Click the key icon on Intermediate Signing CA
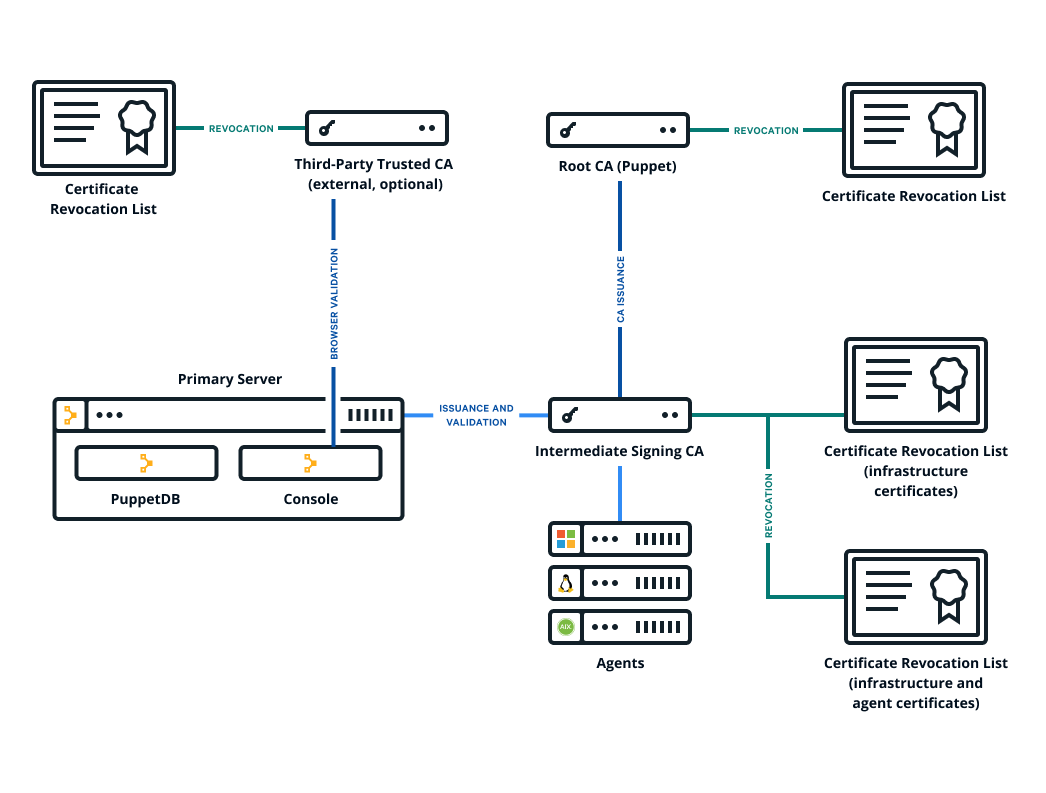 pyautogui.click(x=568, y=415)
